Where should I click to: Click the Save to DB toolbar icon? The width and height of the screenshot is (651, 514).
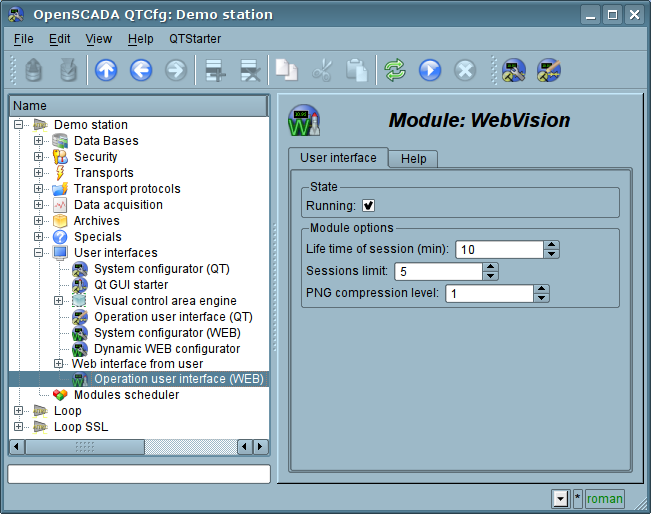click(x=69, y=70)
